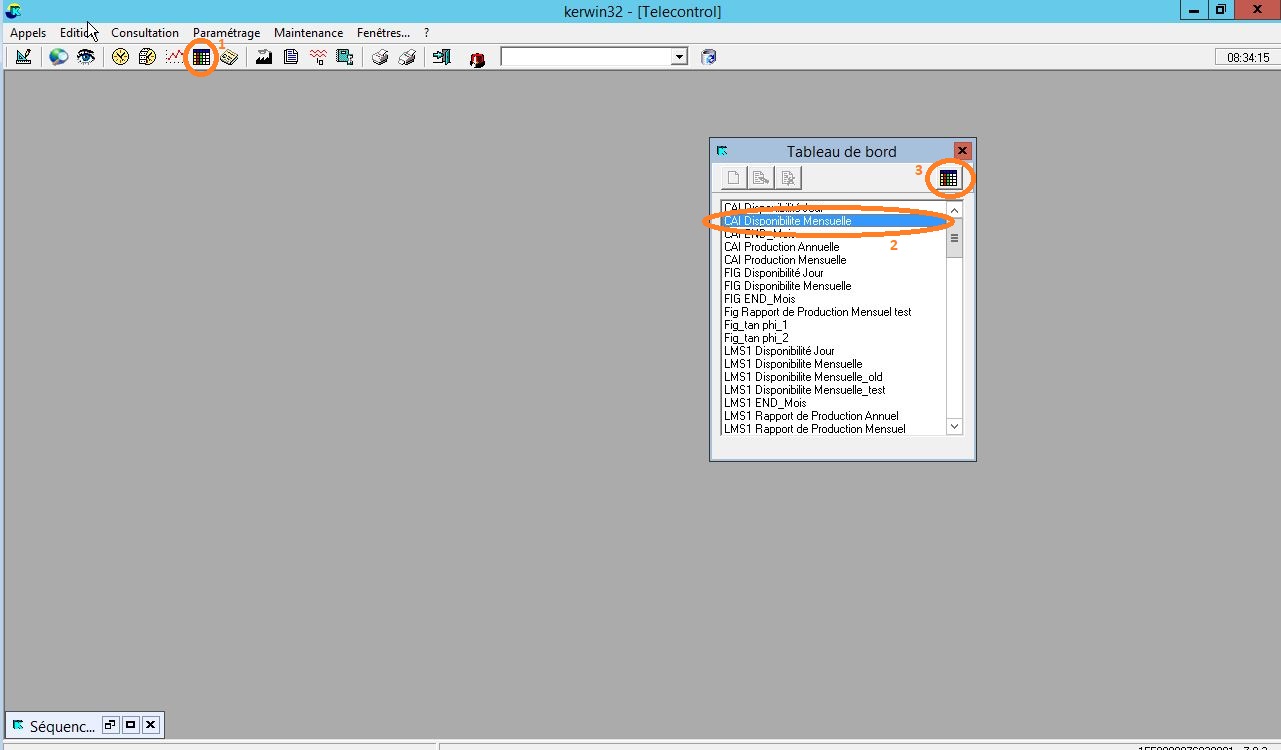This screenshot has height=750, width=1281.
Task: Click the eye icon in main toolbar
Action: point(86,57)
